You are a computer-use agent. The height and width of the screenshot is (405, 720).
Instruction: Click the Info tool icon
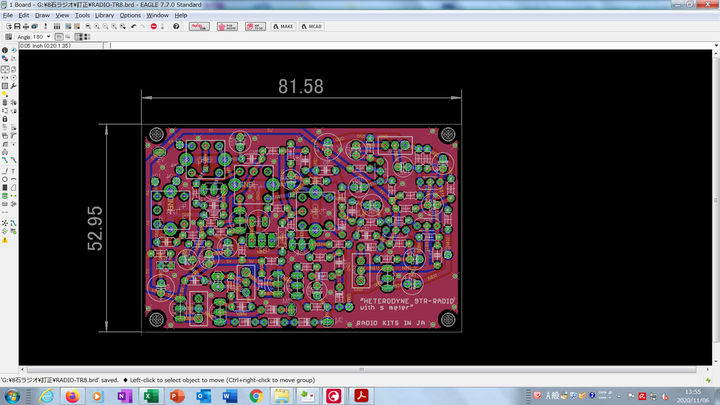5,49
